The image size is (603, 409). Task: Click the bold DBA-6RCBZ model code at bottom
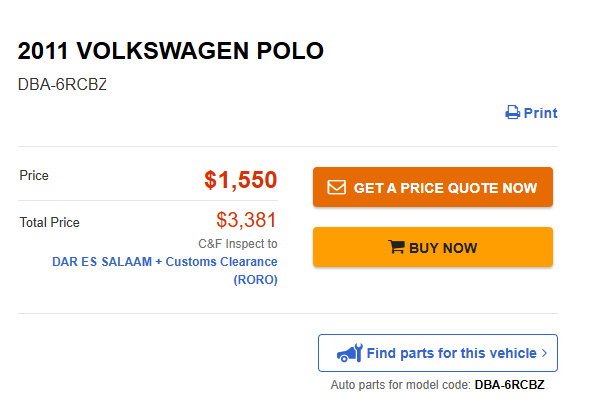click(x=509, y=384)
